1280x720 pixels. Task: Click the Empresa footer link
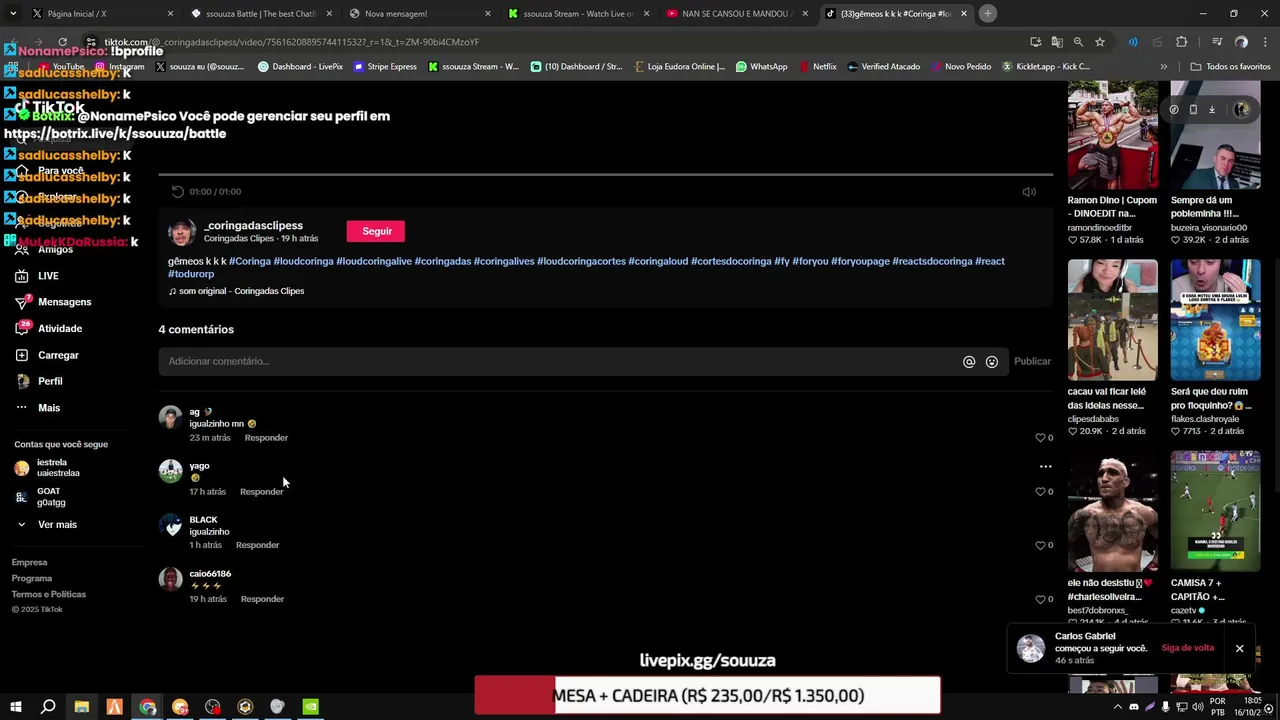(x=29, y=562)
